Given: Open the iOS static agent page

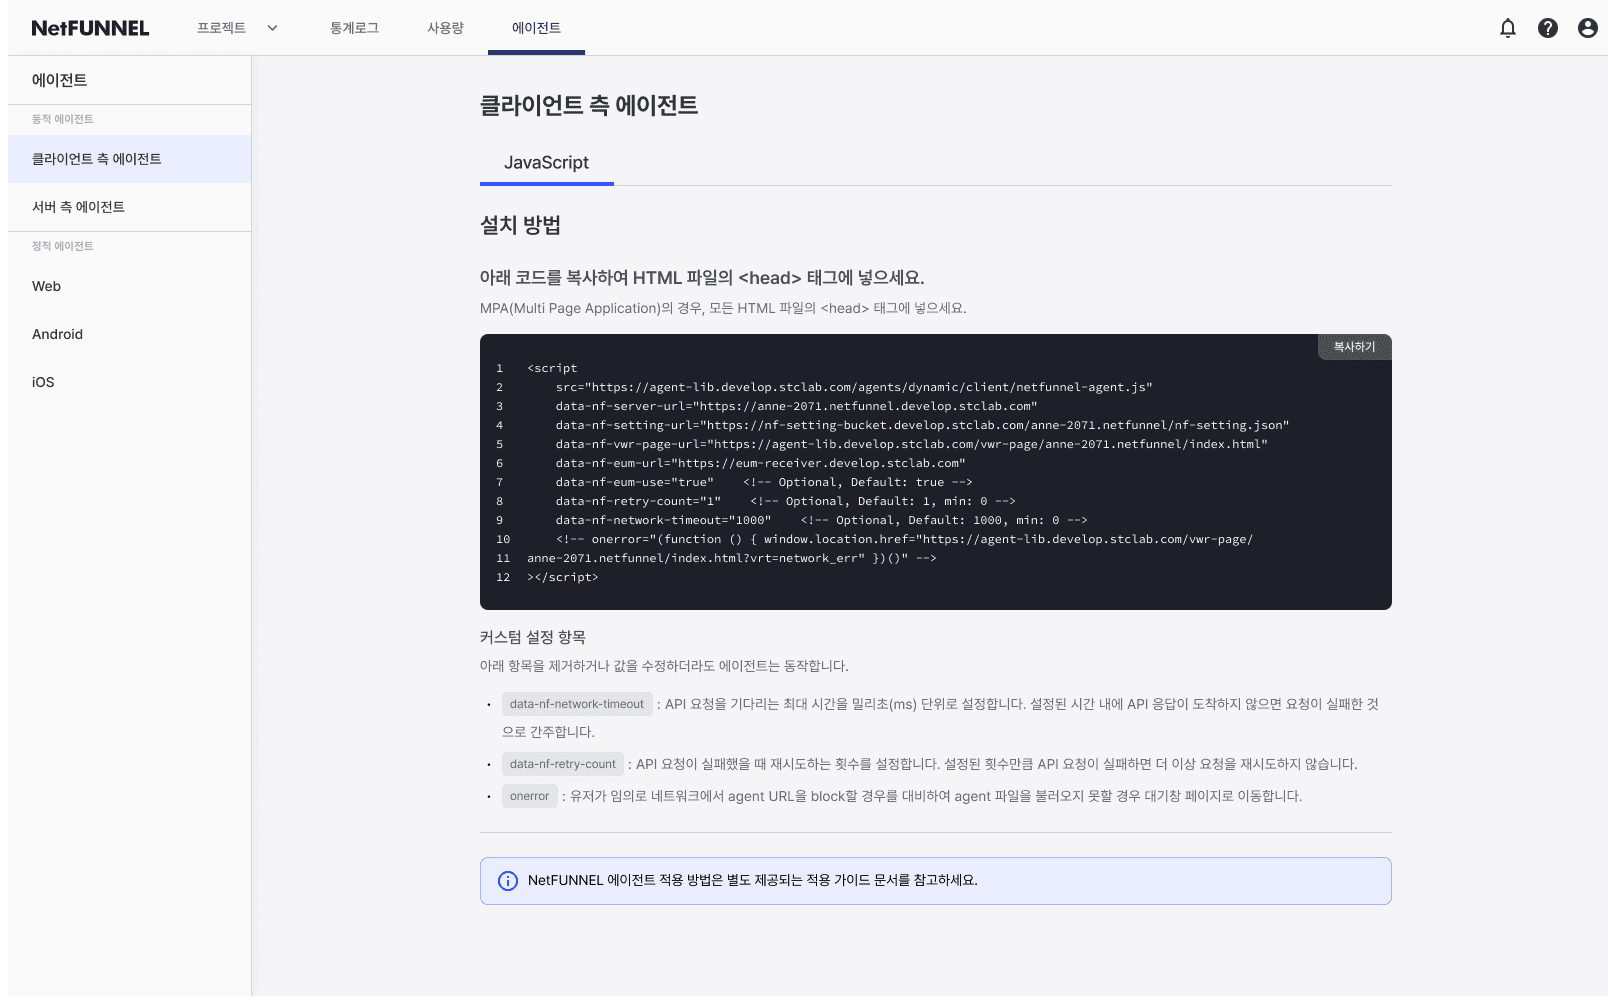Looking at the screenshot, I should click(129, 382).
